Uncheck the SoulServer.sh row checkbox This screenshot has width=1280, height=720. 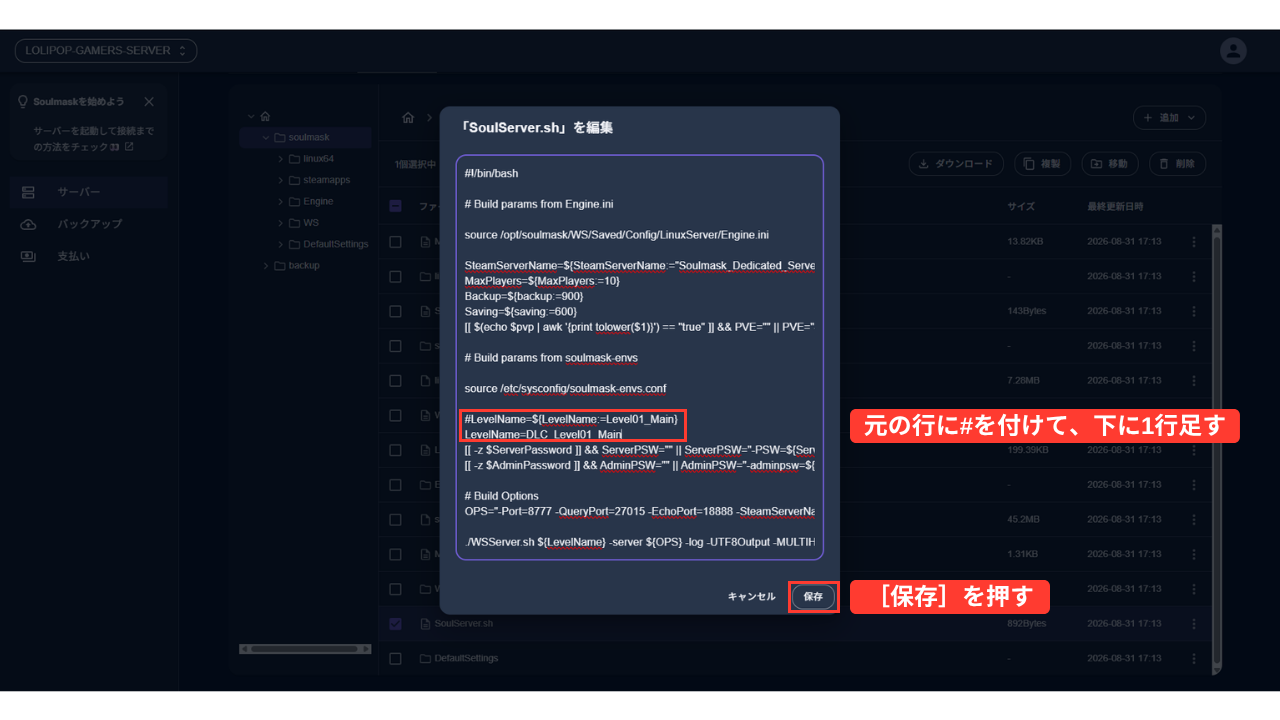click(396, 624)
